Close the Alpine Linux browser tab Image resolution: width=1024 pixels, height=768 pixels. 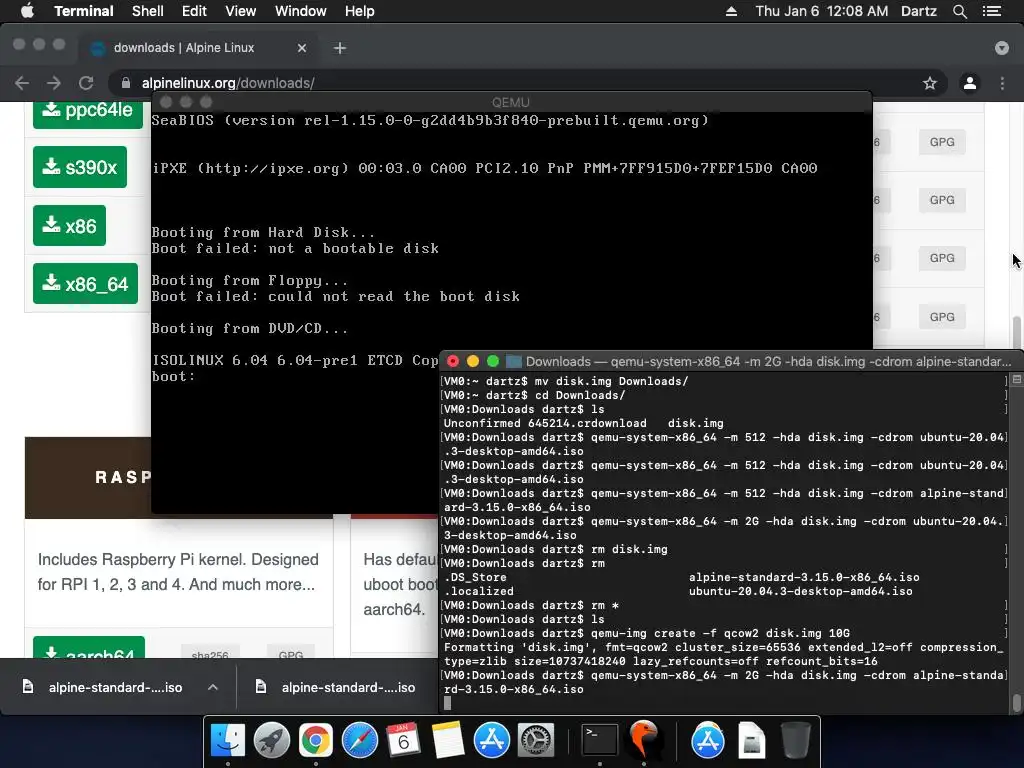click(302, 48)
